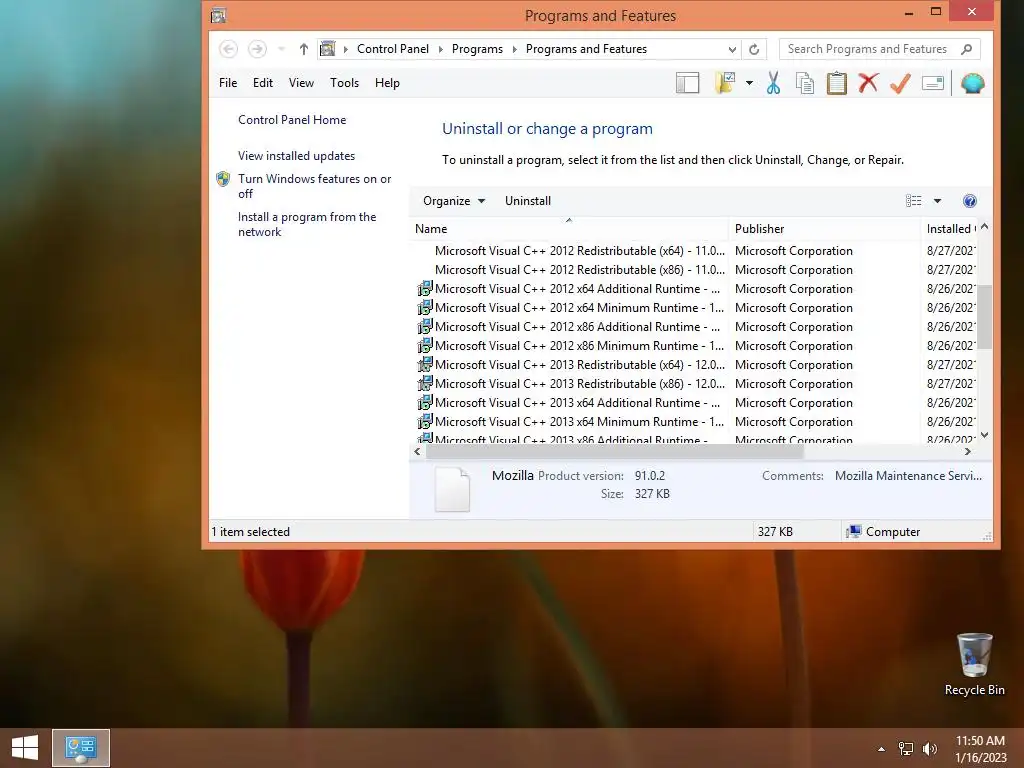
Task: Click the taskbar clock 11:50 AM
Action: (980, 749)
